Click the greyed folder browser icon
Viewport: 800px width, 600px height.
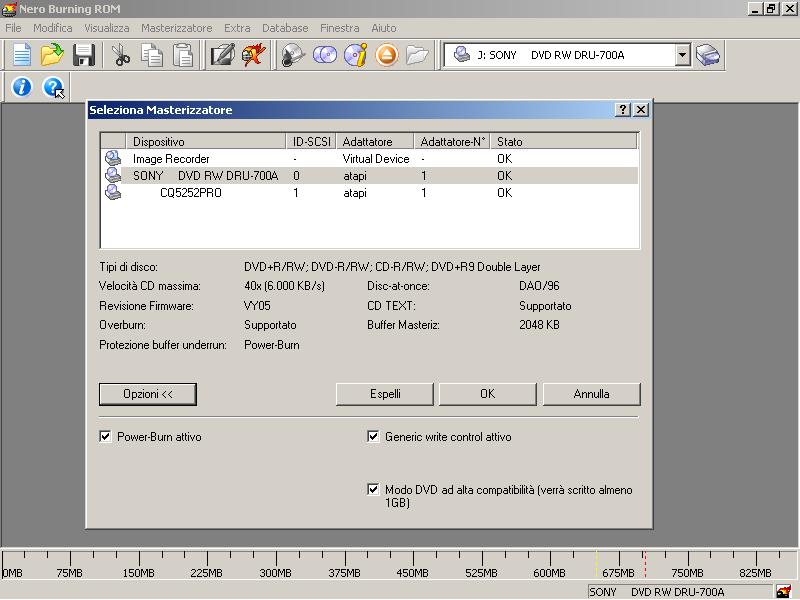tap(417, 55)
